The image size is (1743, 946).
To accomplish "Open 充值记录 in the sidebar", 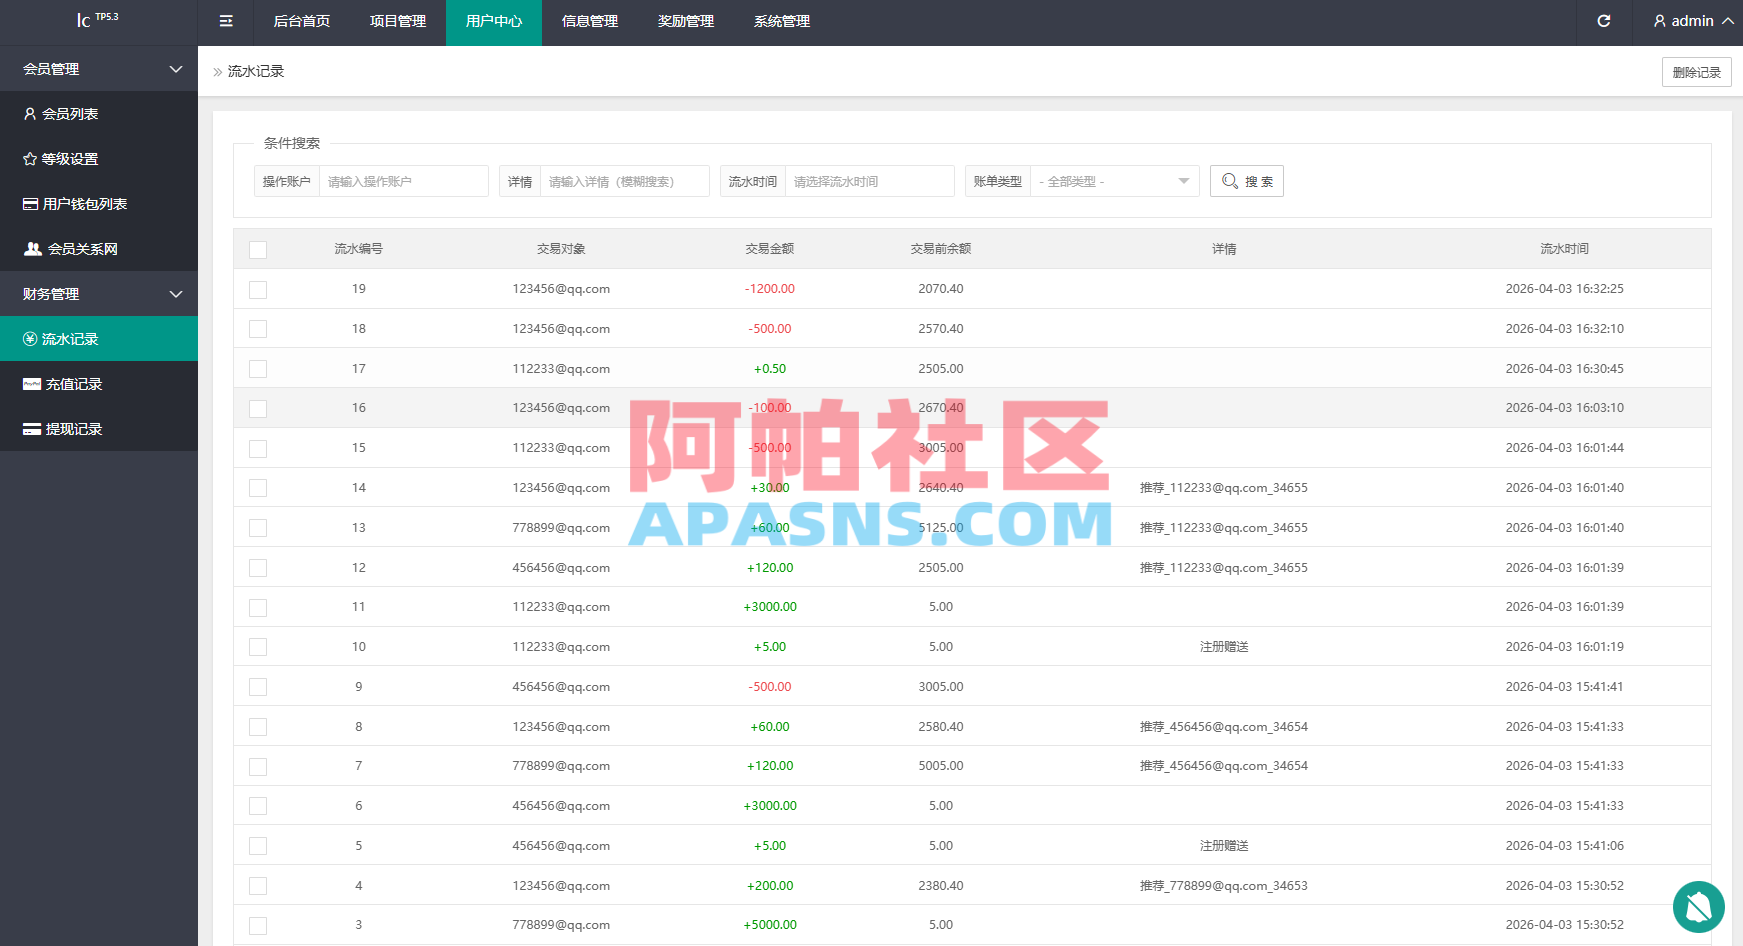I will [x=99, y=384].
